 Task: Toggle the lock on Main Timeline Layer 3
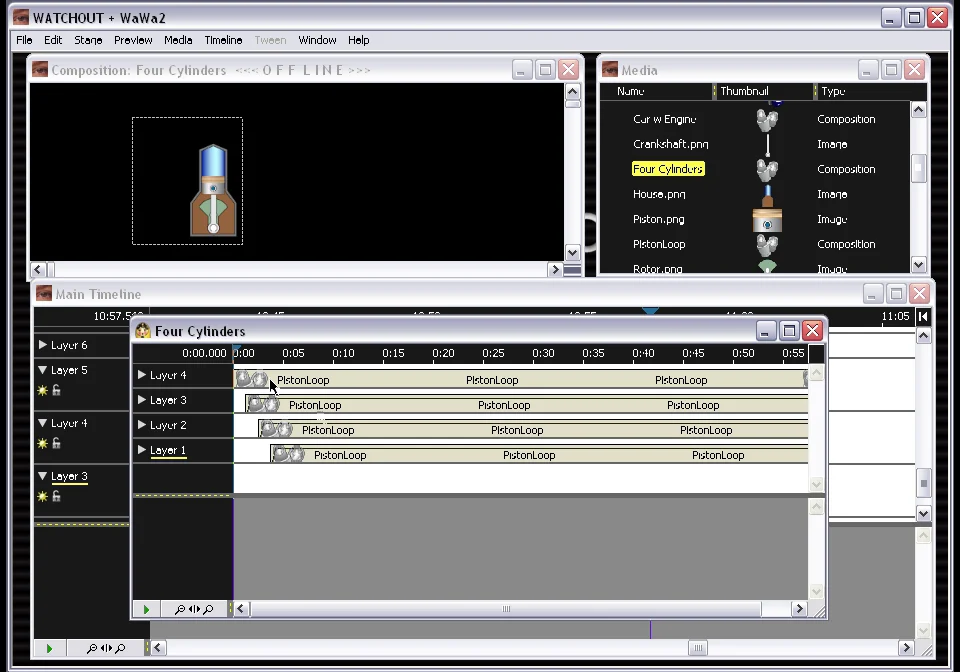point(56,496)
